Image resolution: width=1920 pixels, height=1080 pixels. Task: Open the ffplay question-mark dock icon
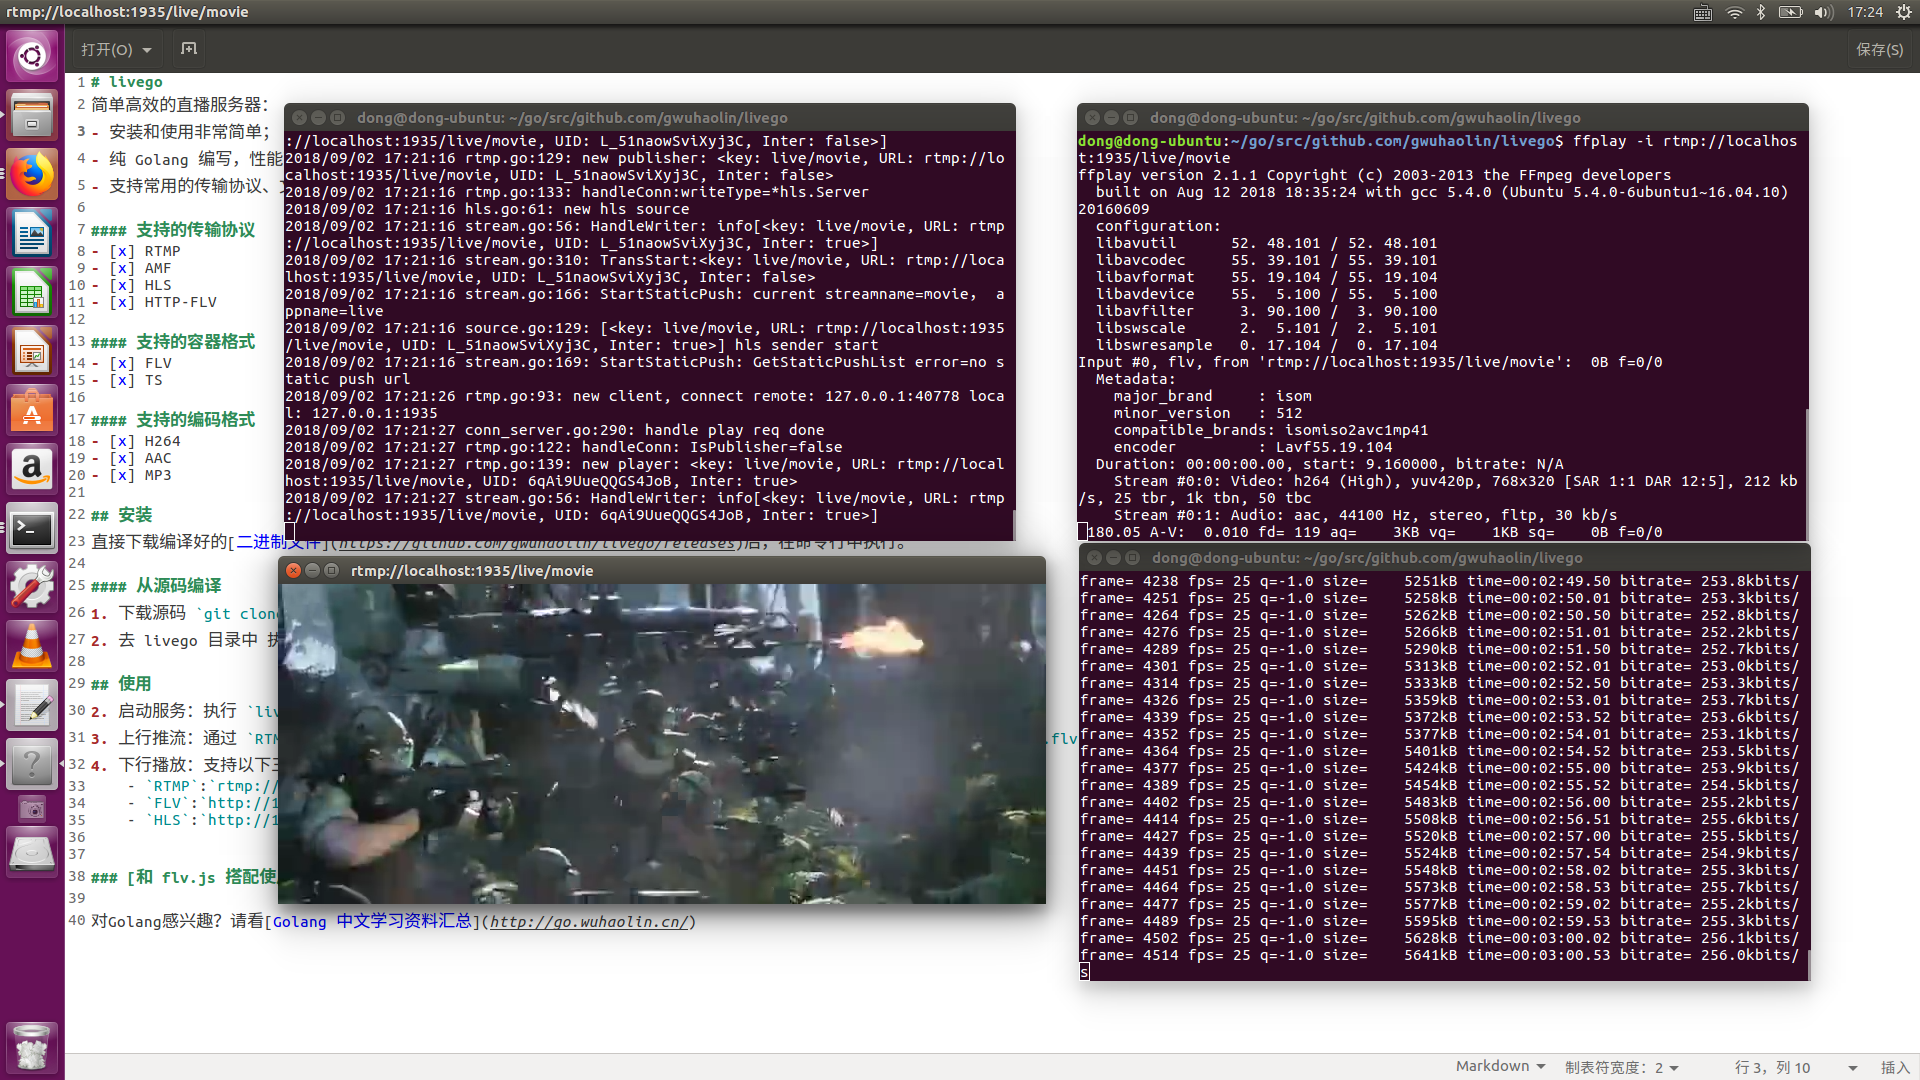32,765
